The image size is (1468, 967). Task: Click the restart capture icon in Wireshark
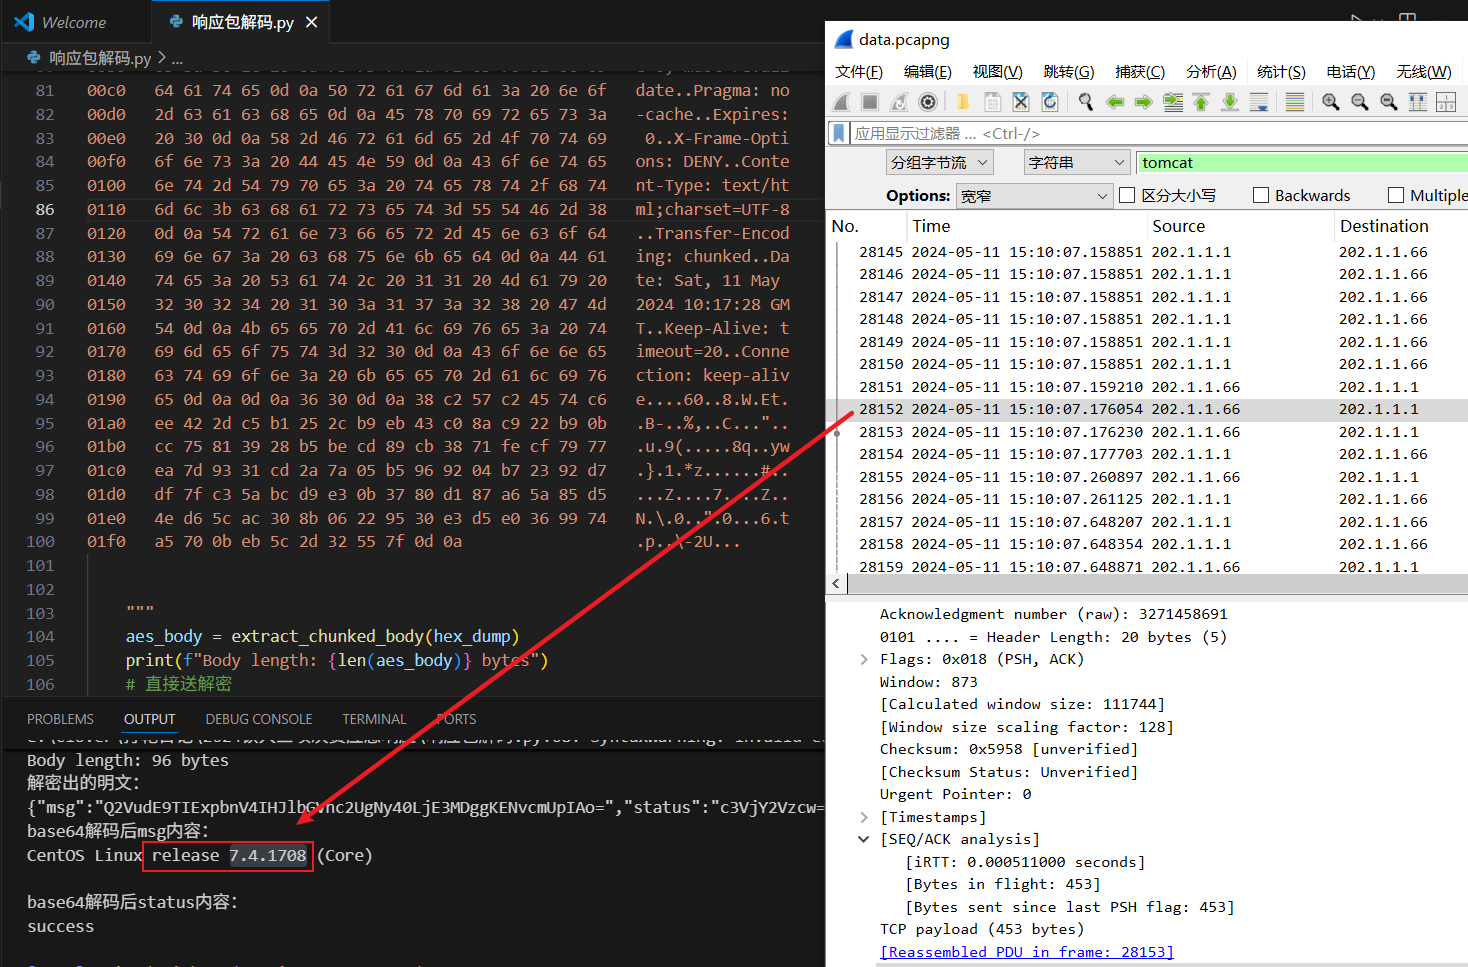click(x=899, y=102)
